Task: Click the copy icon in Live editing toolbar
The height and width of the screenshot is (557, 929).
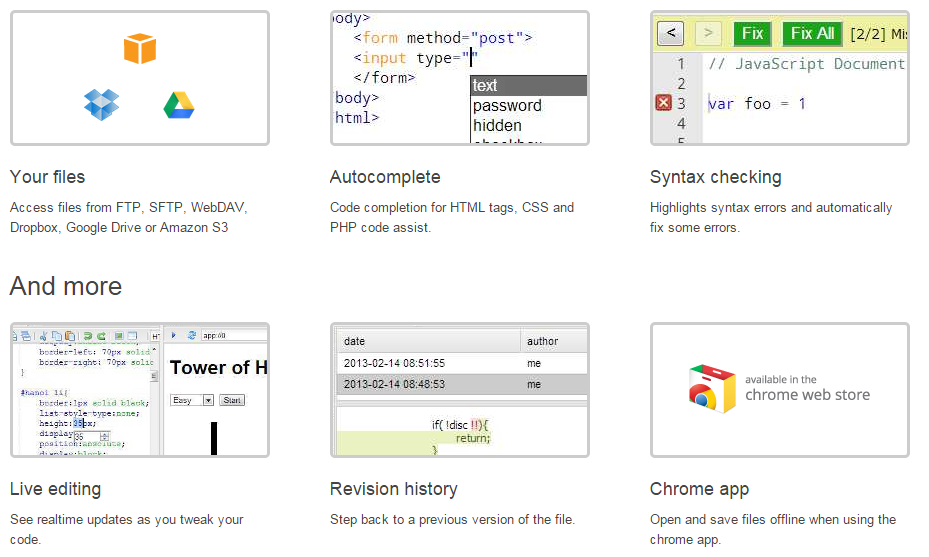Action: click(57, 335)
